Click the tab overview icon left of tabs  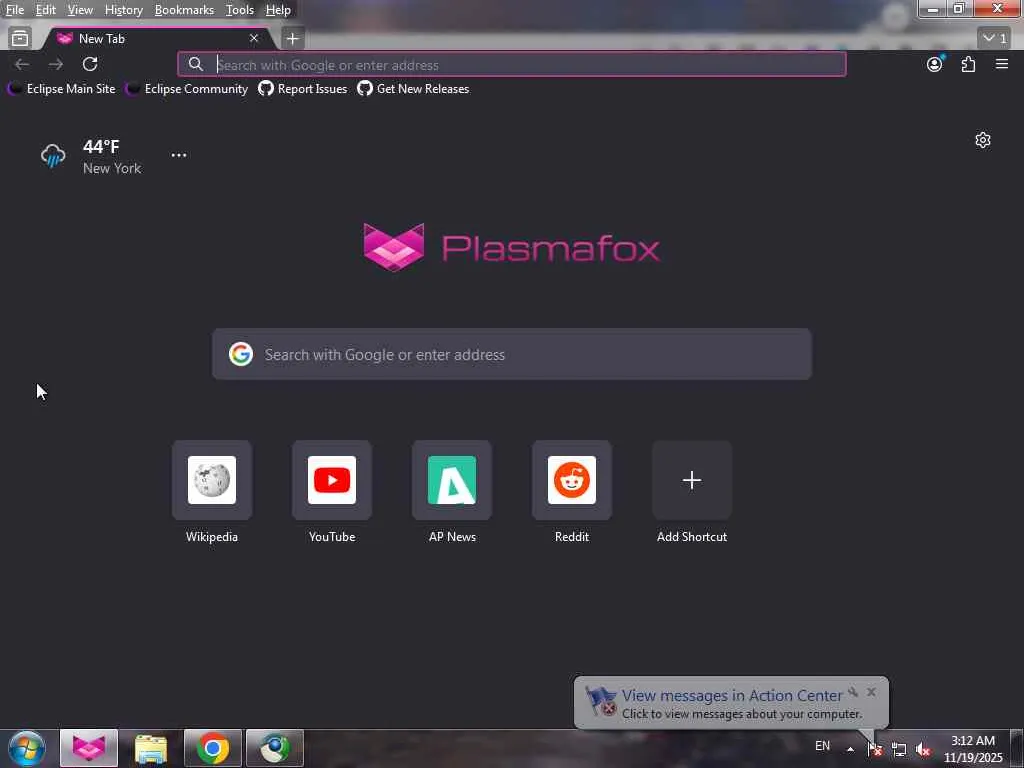[20, 39]
